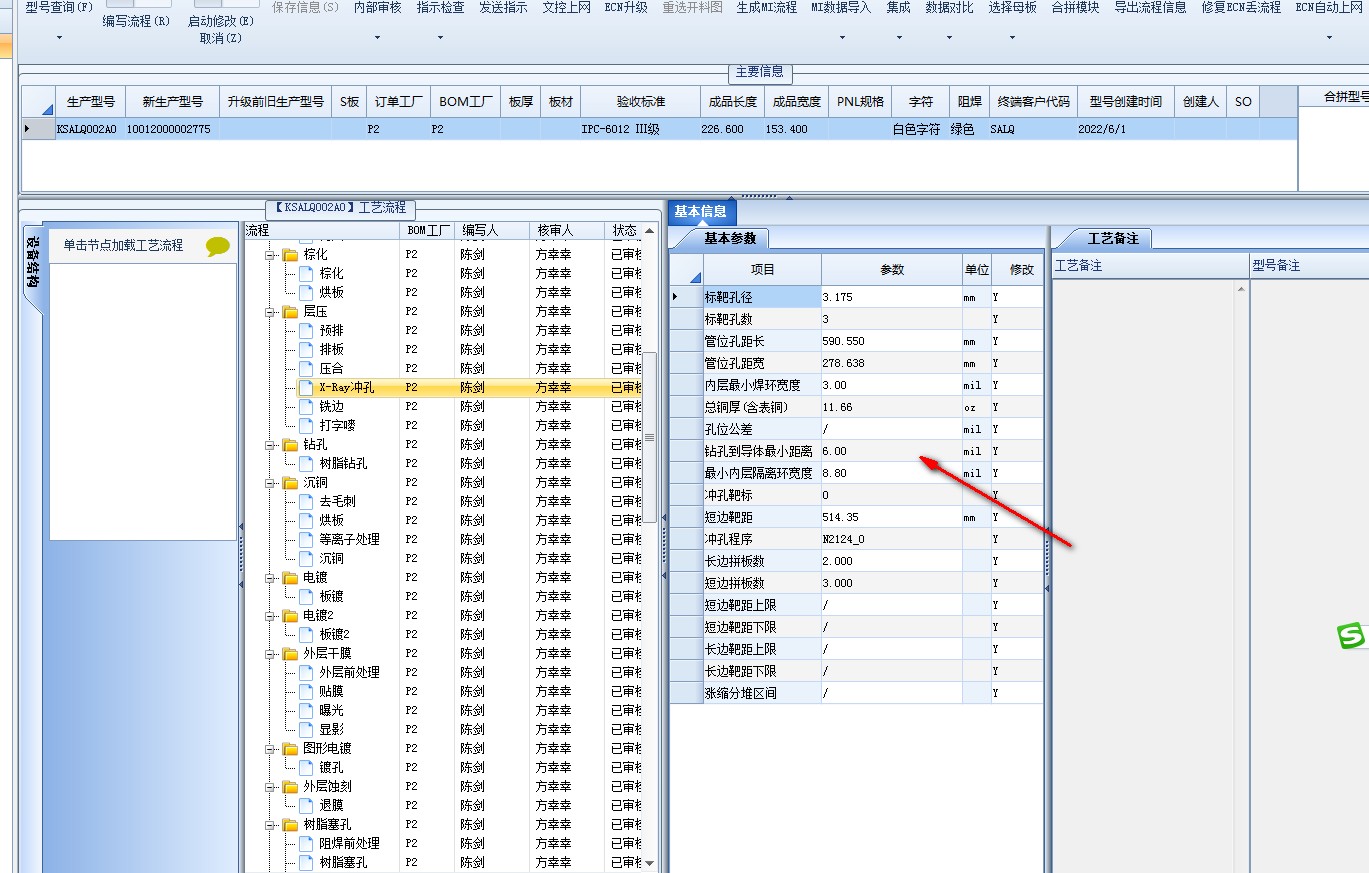Screen dimensions: 1369x873
Task: Open the dropdown arrow under 指示检查
Action: click(440, 38)
